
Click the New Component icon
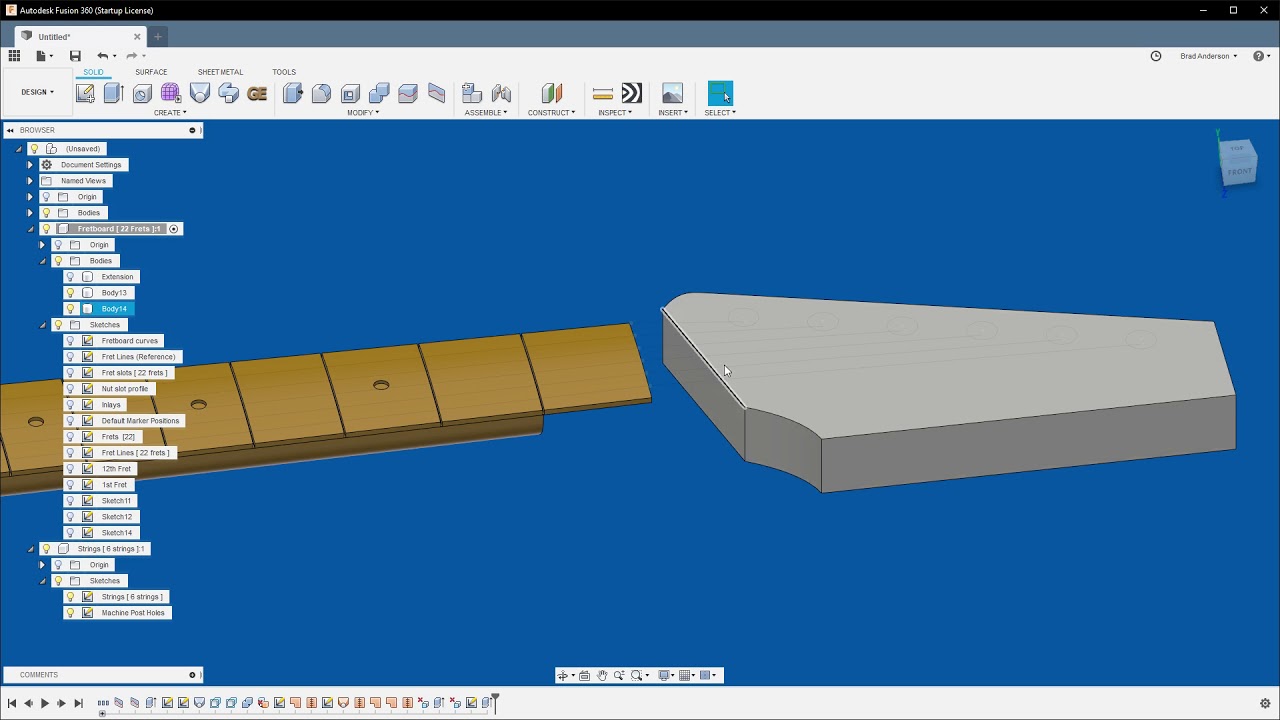[472, 93]
